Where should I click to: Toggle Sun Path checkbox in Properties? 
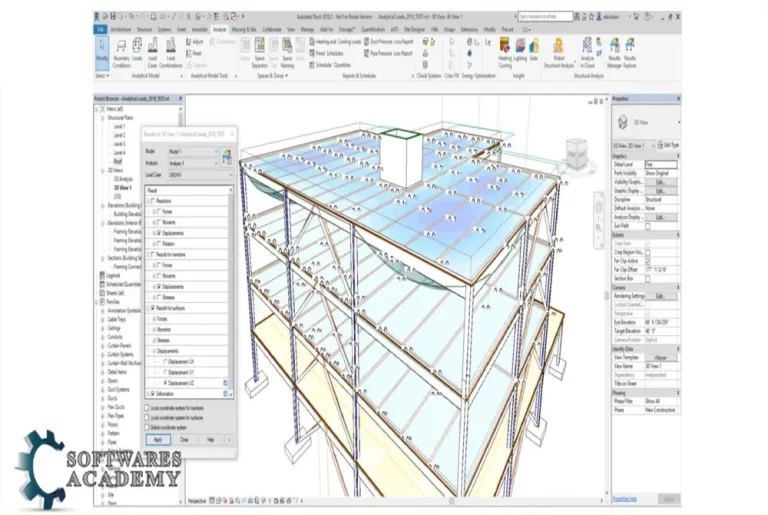[648, 226]
